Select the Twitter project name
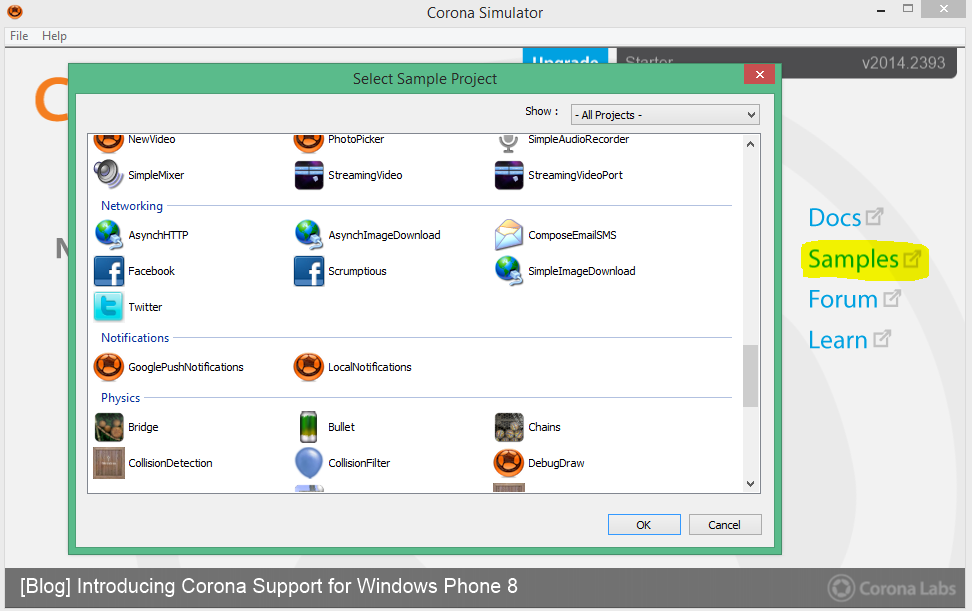The width and height of the screenshot is (972, 611). pos(145,307)
